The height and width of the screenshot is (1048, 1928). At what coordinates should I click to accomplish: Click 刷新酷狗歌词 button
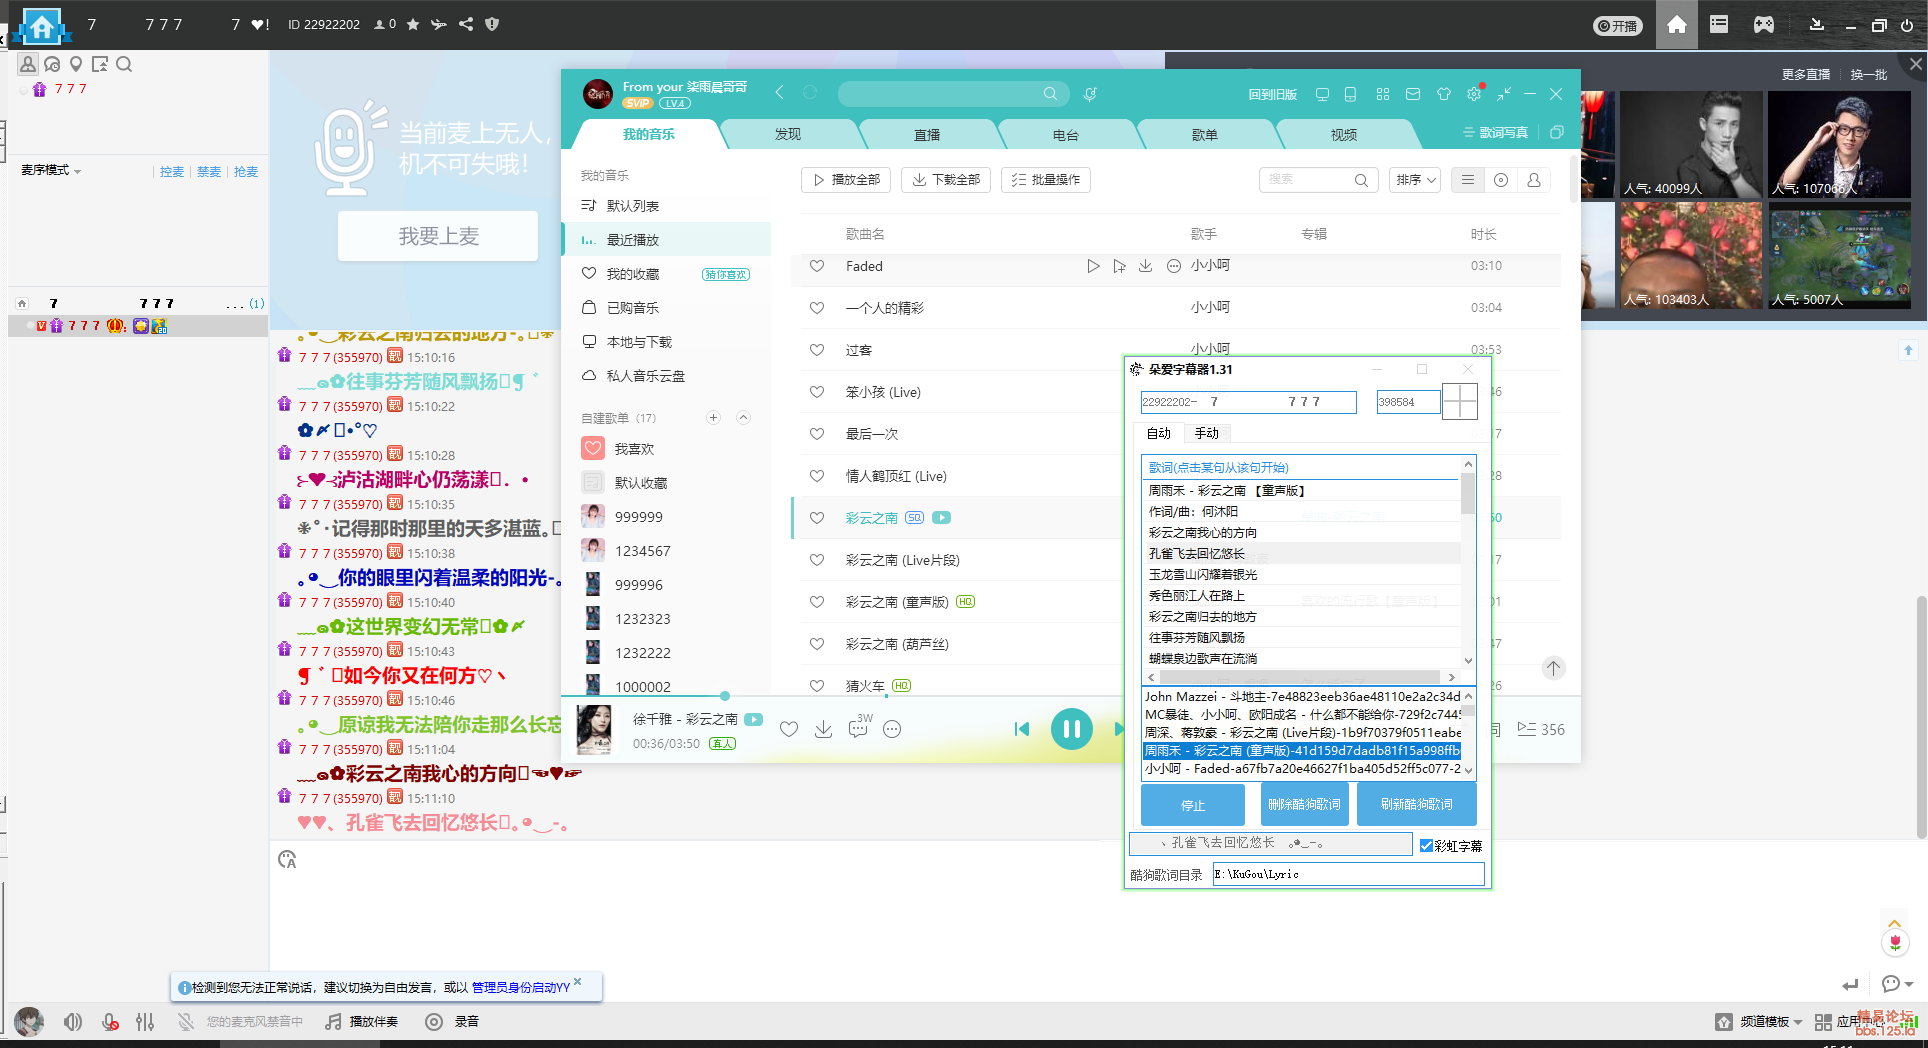pos(1417,804)
